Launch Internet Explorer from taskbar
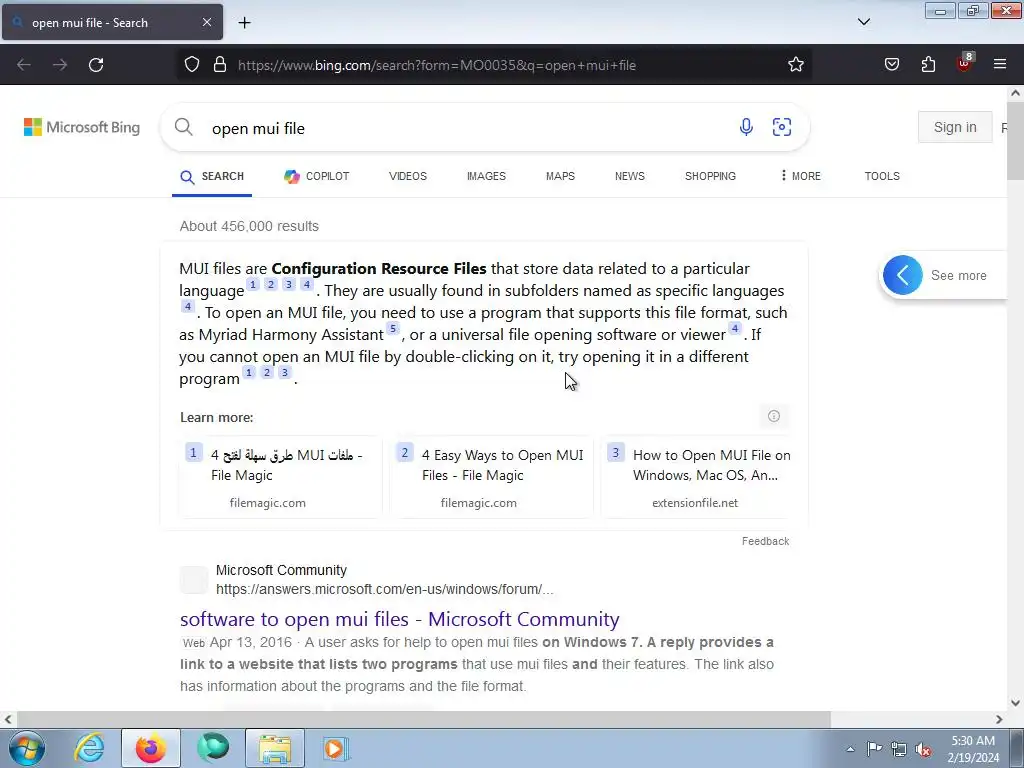This screenshot has height=768, width=1024. (89, 748)
